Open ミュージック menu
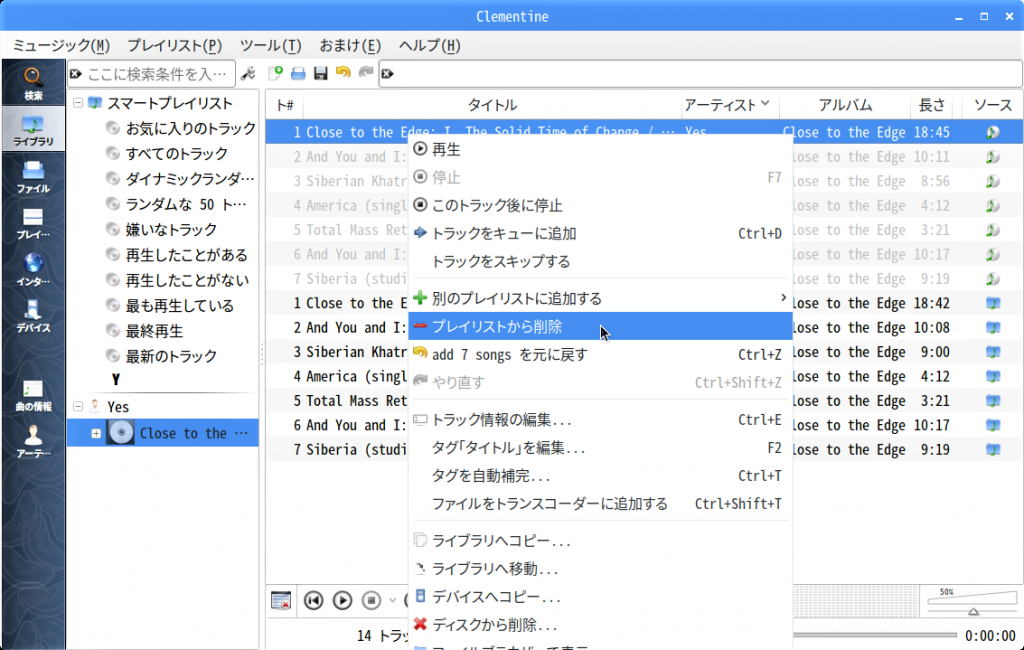This screenshot has height=650, width=1024. (x=61, y=46)
